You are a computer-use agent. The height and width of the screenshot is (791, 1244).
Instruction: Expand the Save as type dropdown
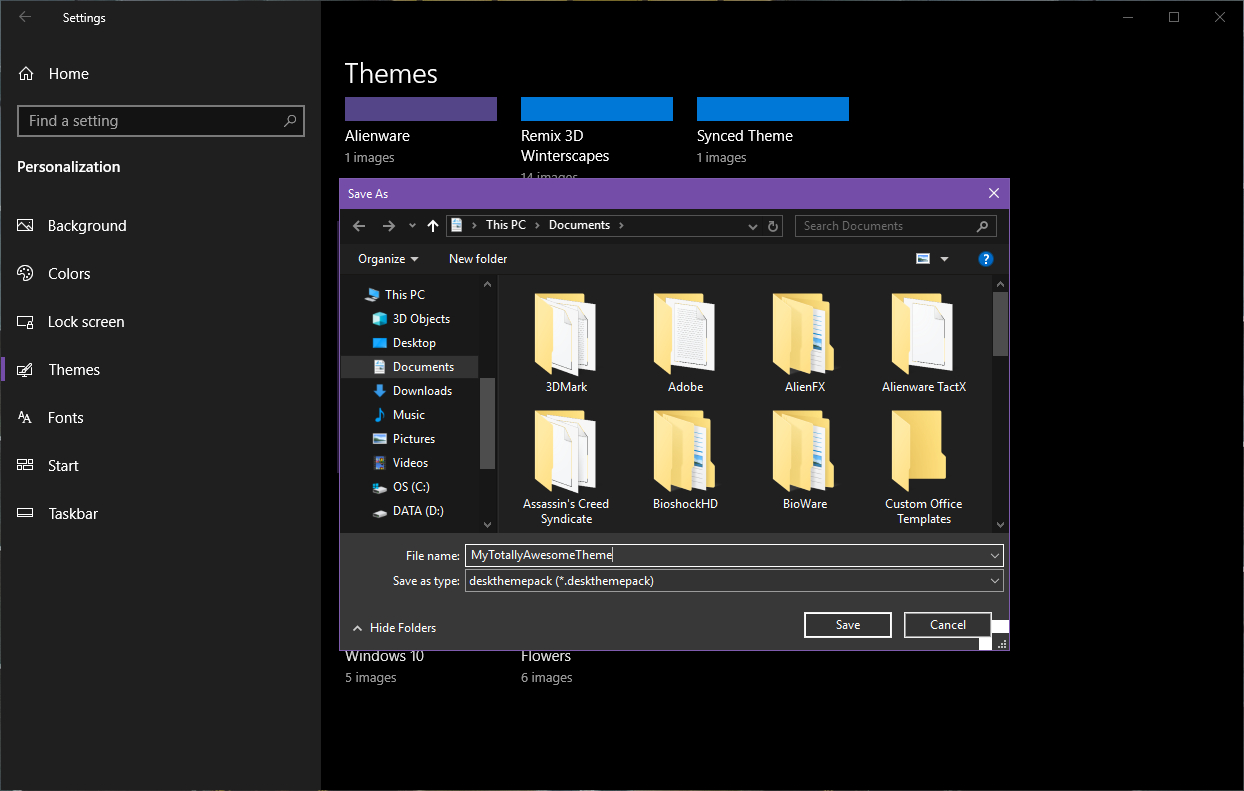[x=994, y=581]
